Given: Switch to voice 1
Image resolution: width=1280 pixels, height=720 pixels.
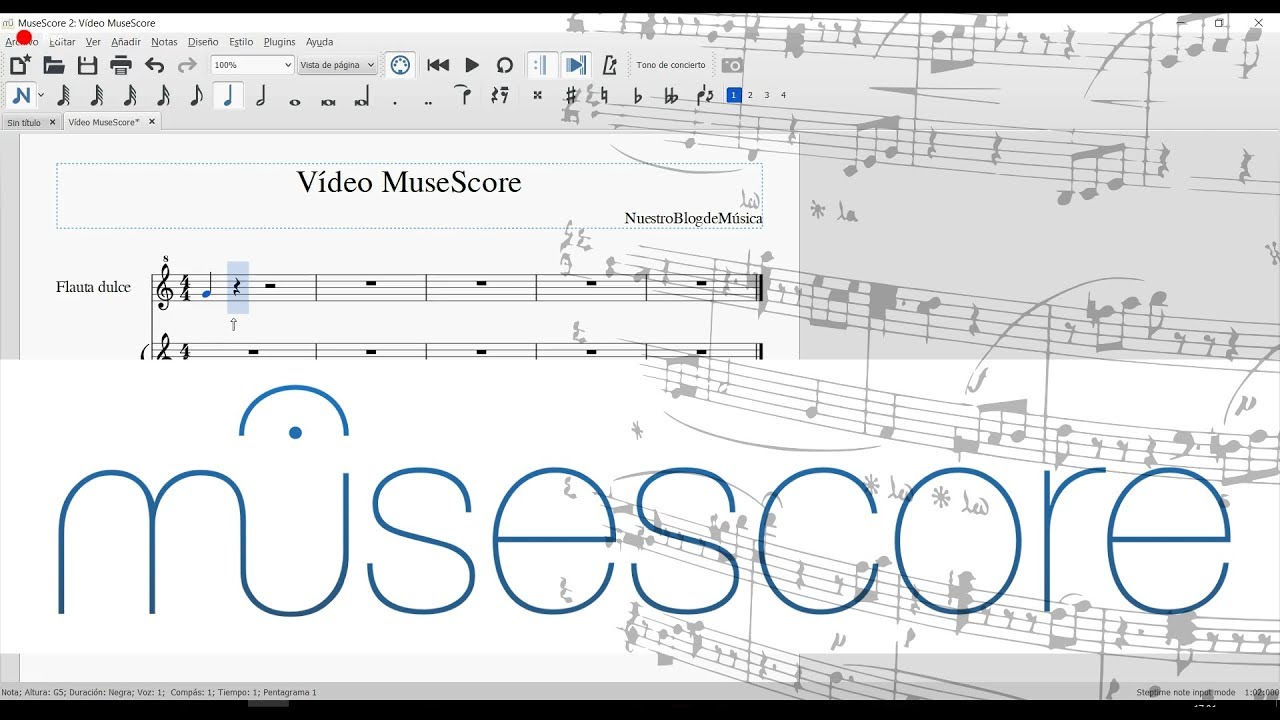Looking at the screenshot, I should tap(733, 95).
